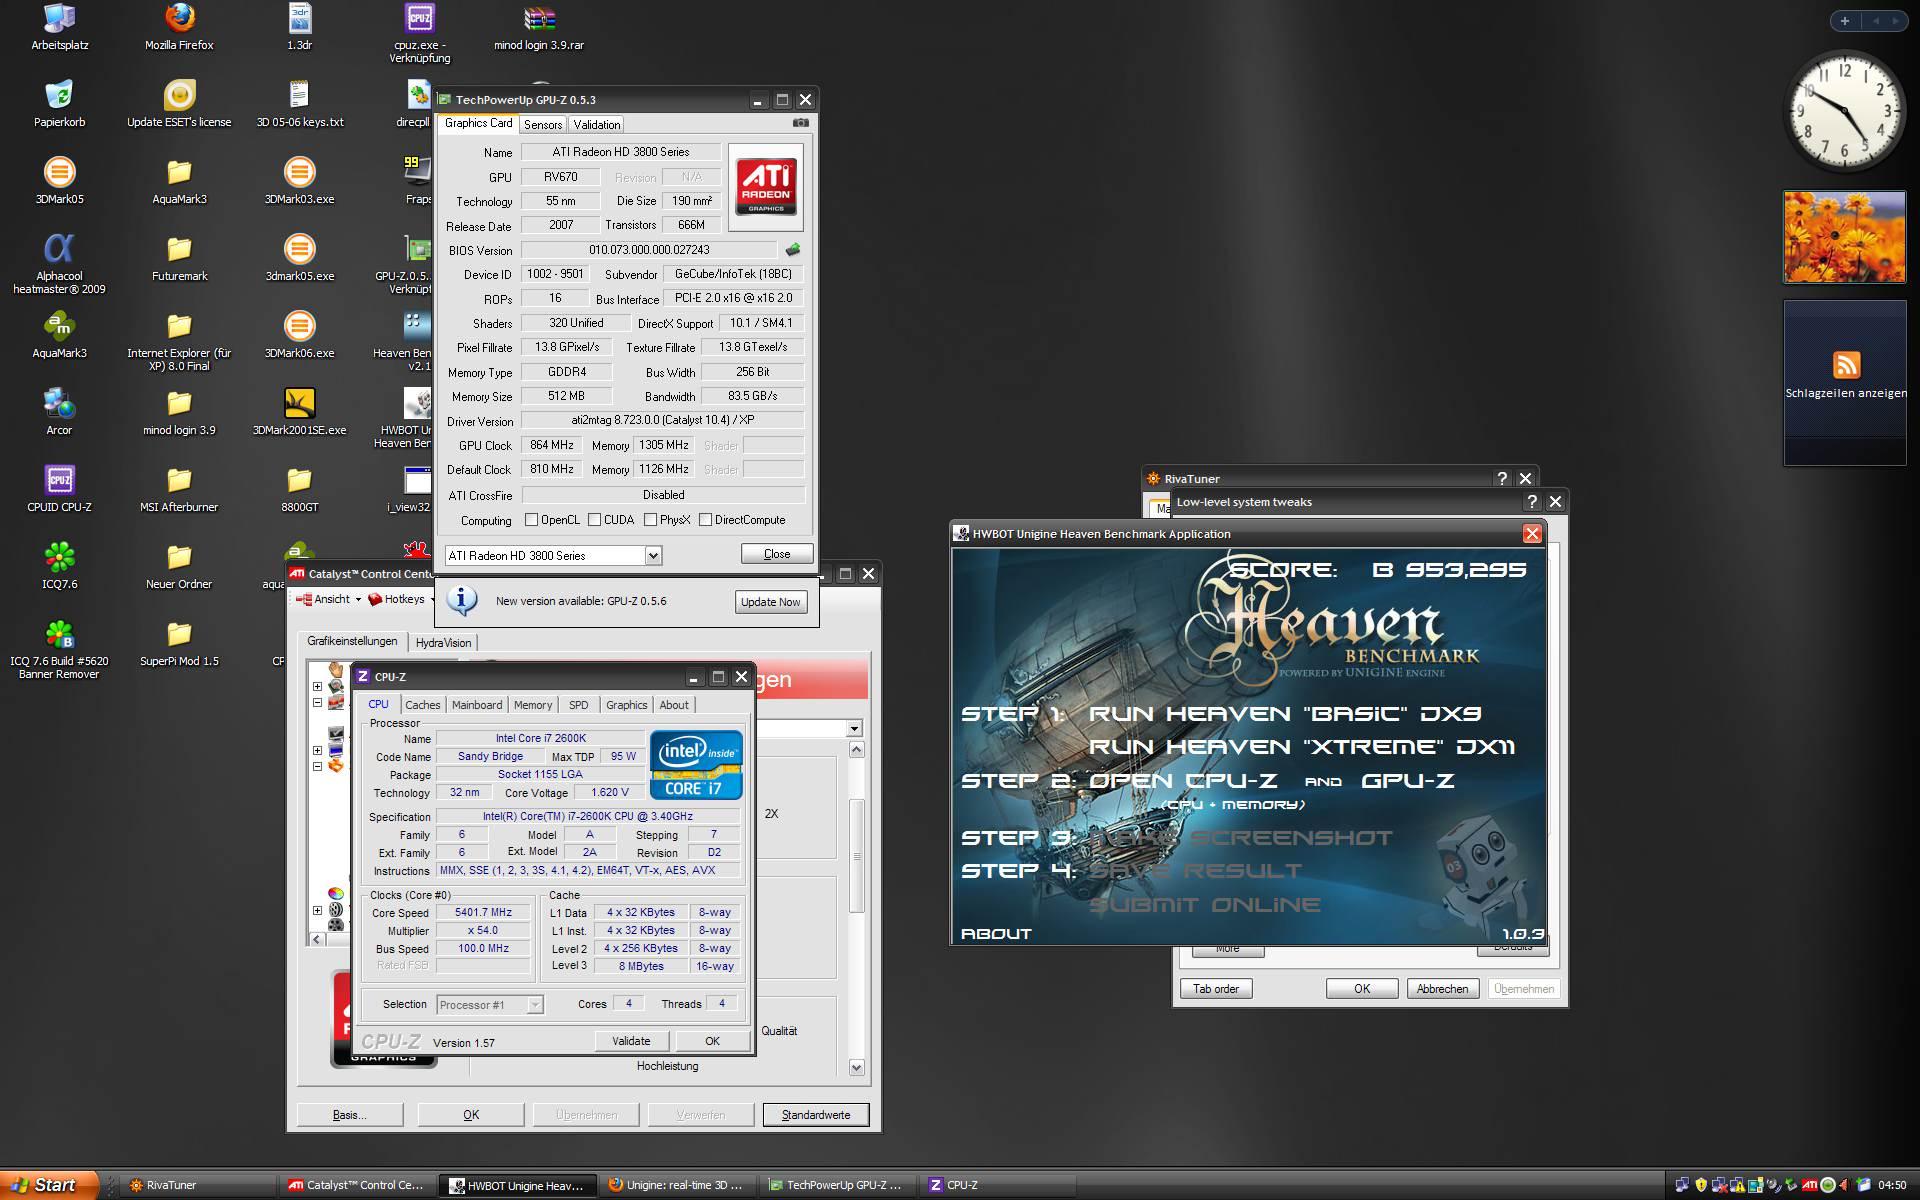This screenshot has width=1920, height=1200.
Task: Switch to the Sensors tab in GPU-Z
Action: [x=543, y=124]
